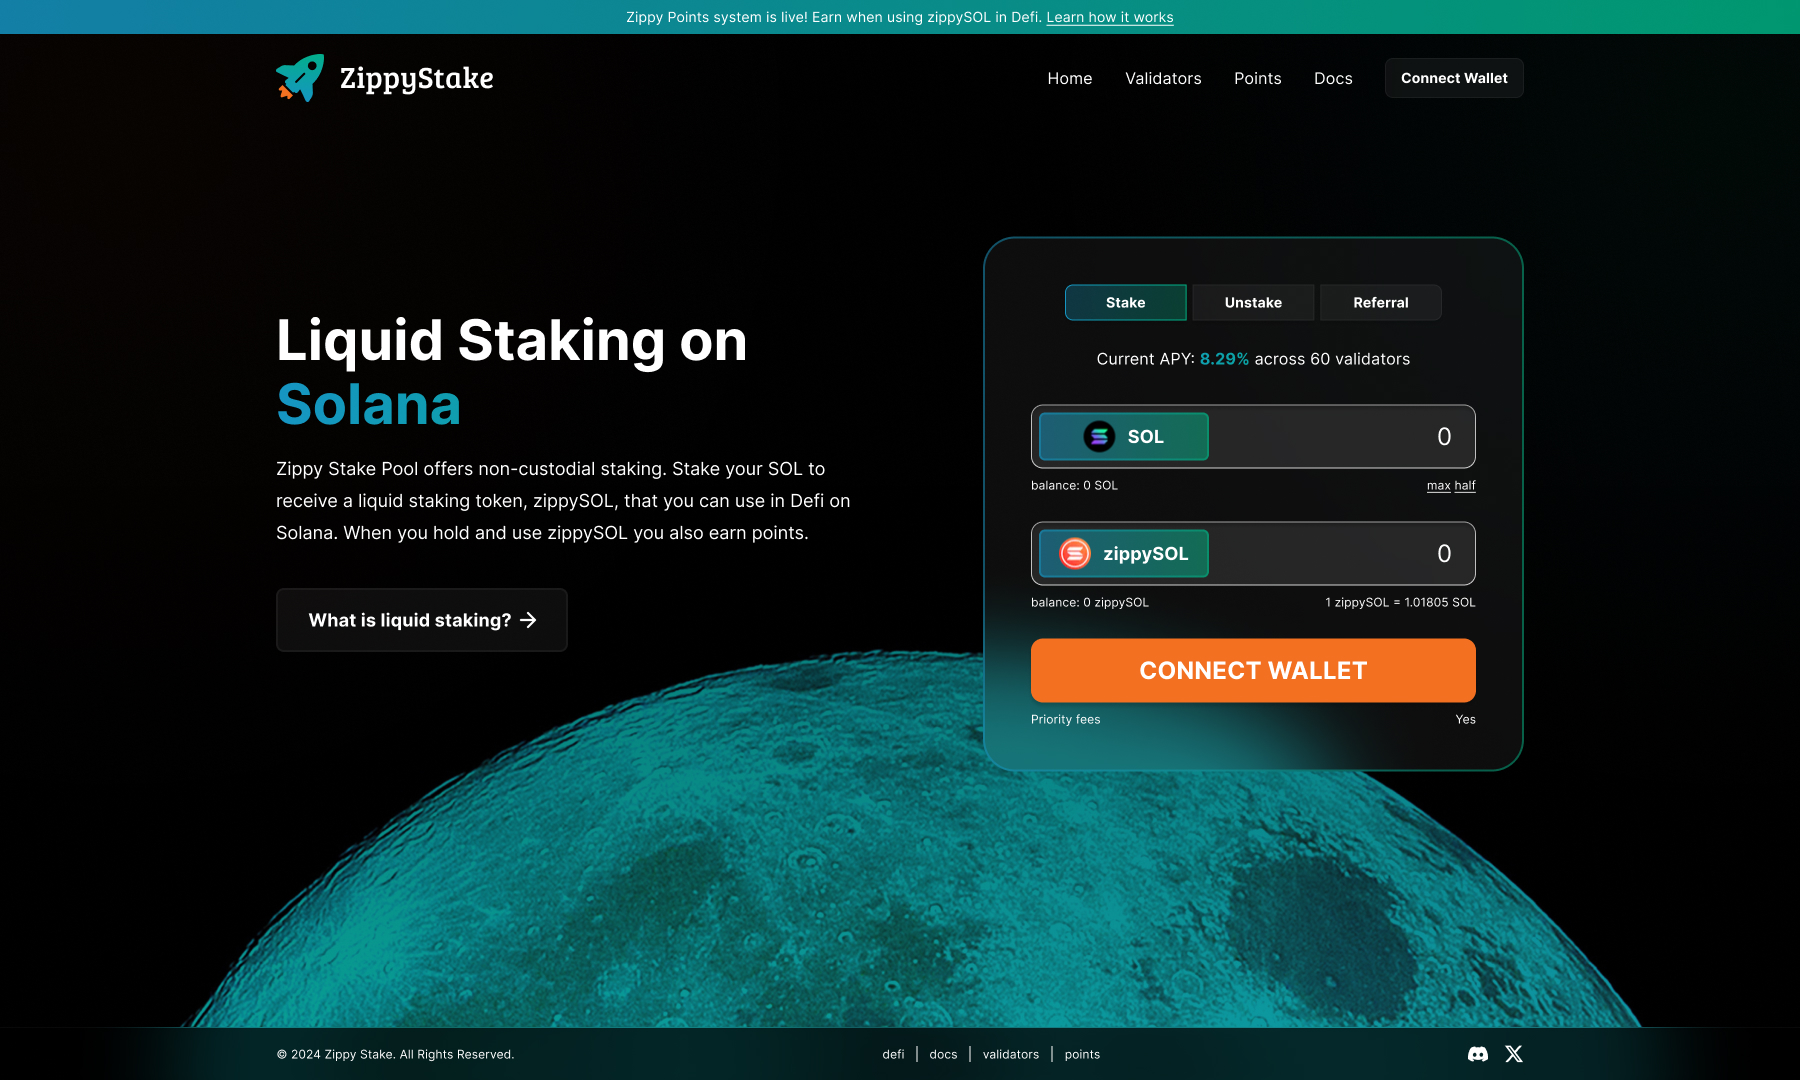Click the Connect Wallet header button
Viewport: 1800px width, 1080px height.
click(1454, 78)
